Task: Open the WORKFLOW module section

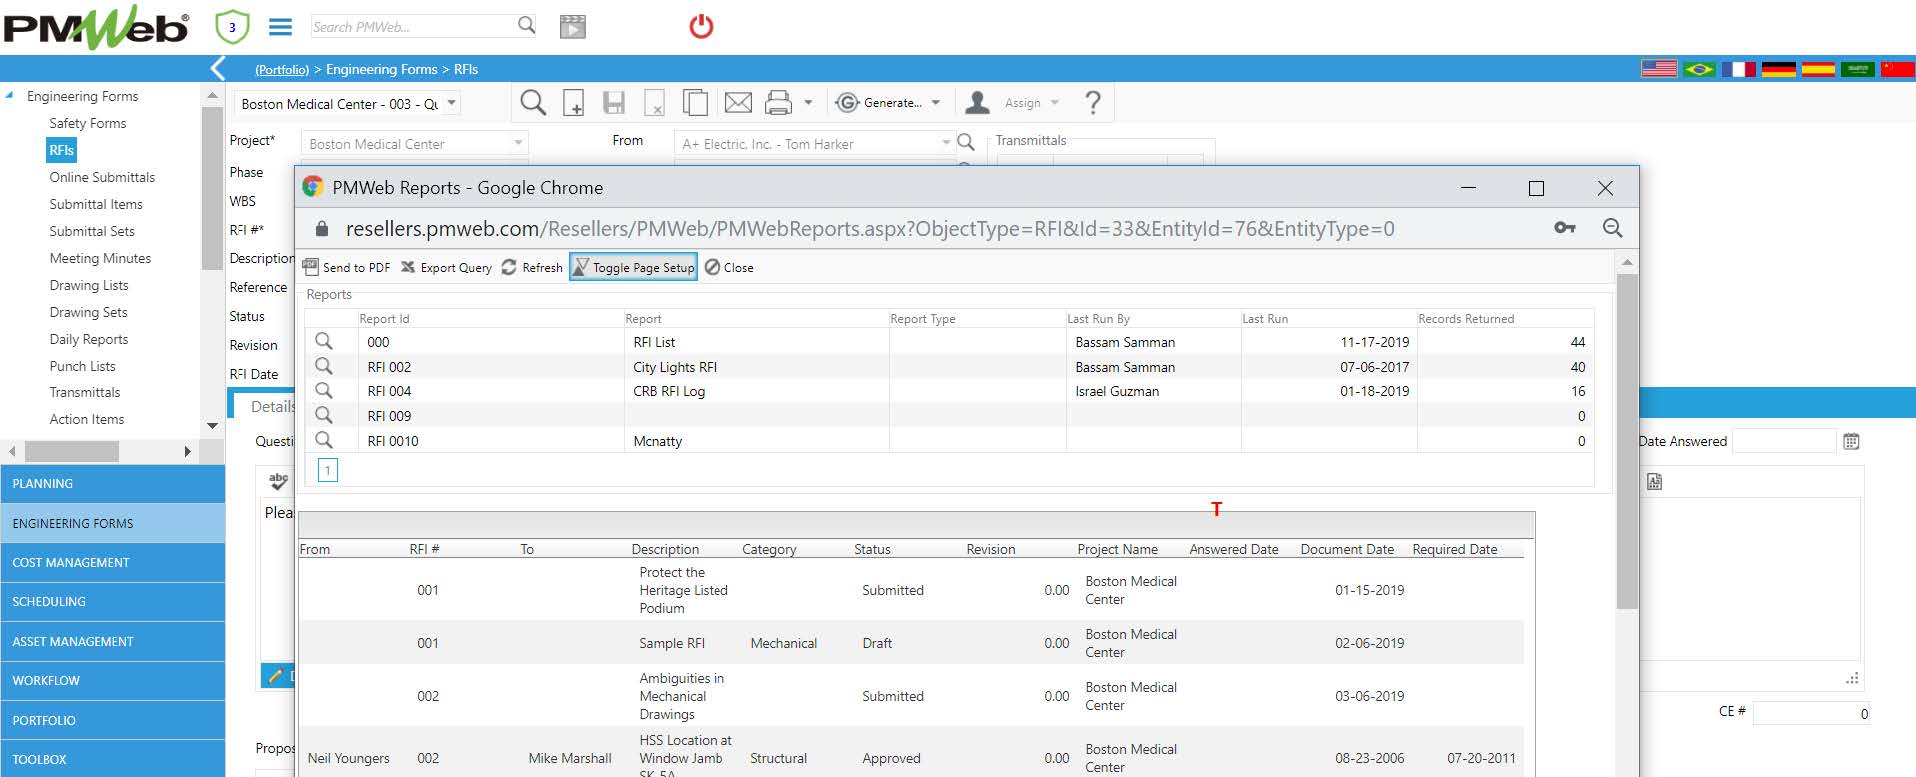Action: point(112,680)
